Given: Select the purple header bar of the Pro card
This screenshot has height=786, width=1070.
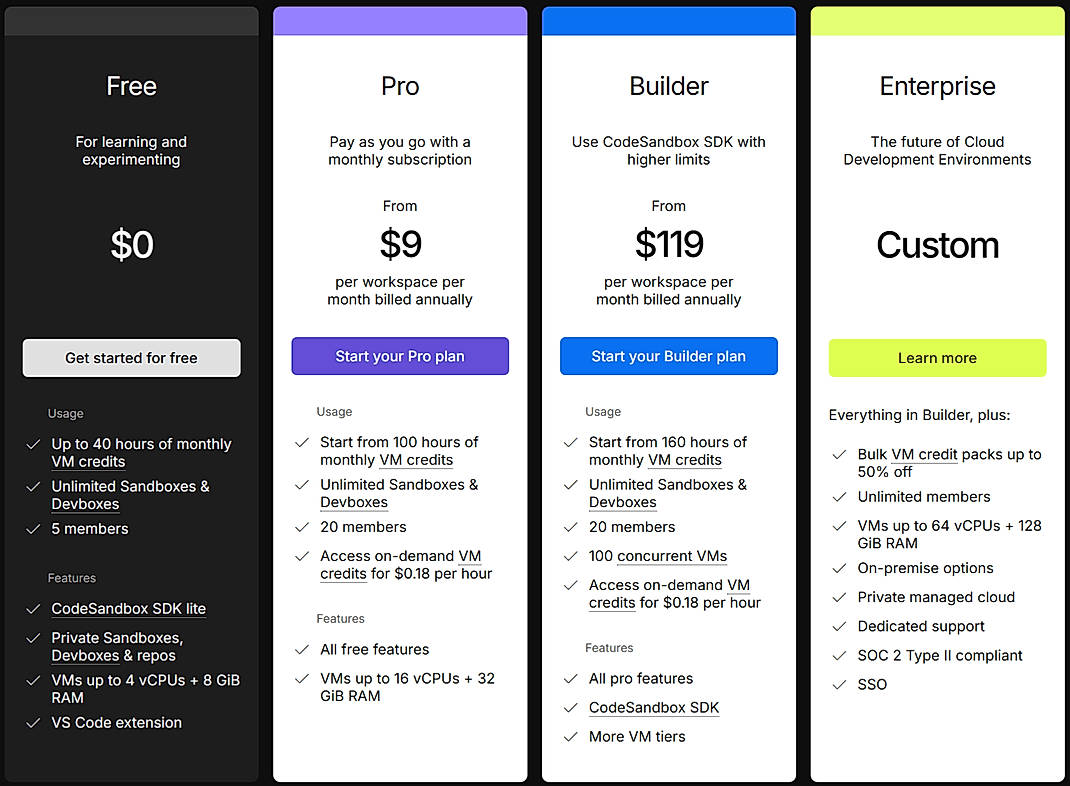Looking at the screenshot, I should click(x=400, y=18).
